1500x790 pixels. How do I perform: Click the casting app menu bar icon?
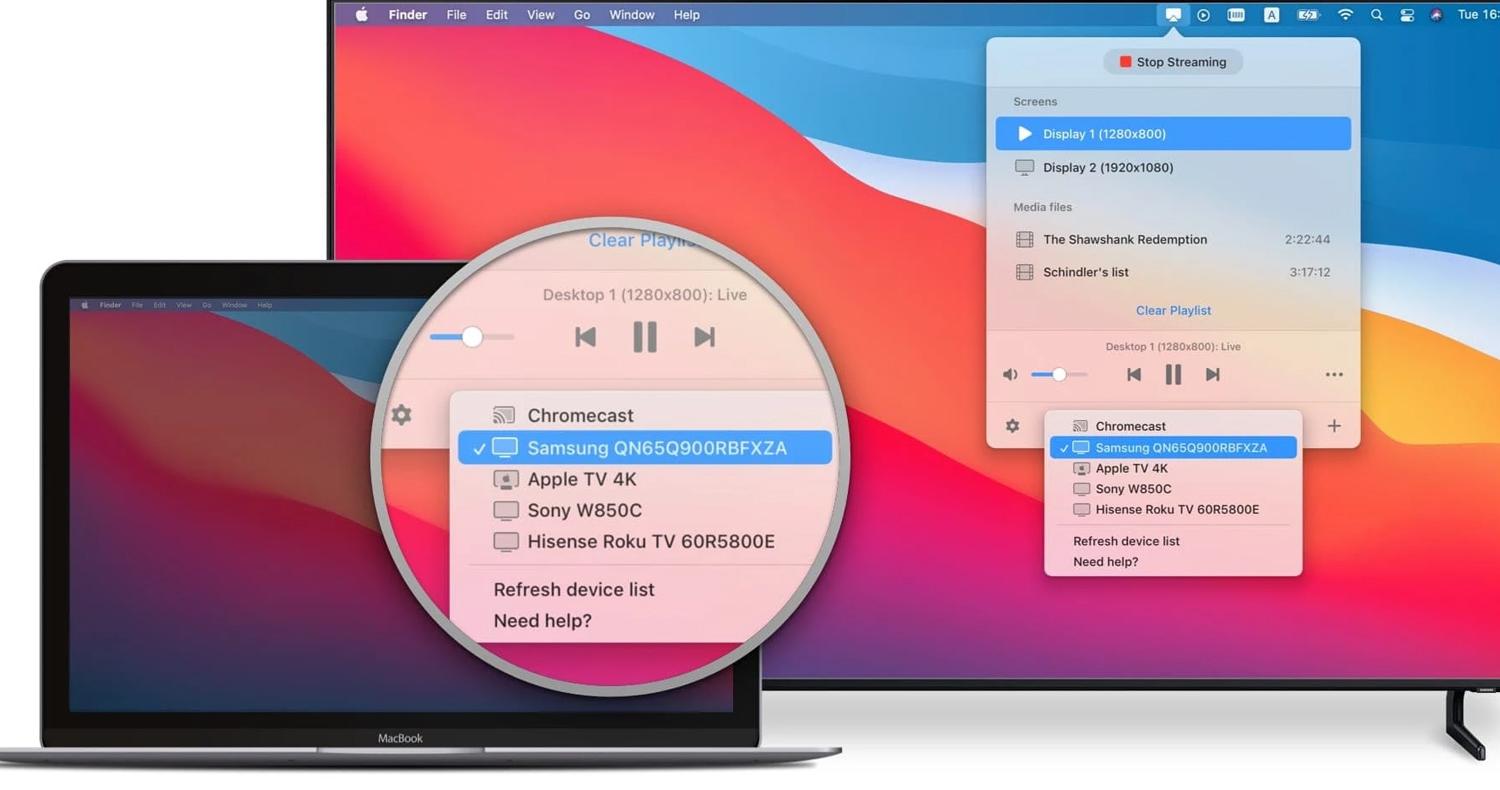1173,15
